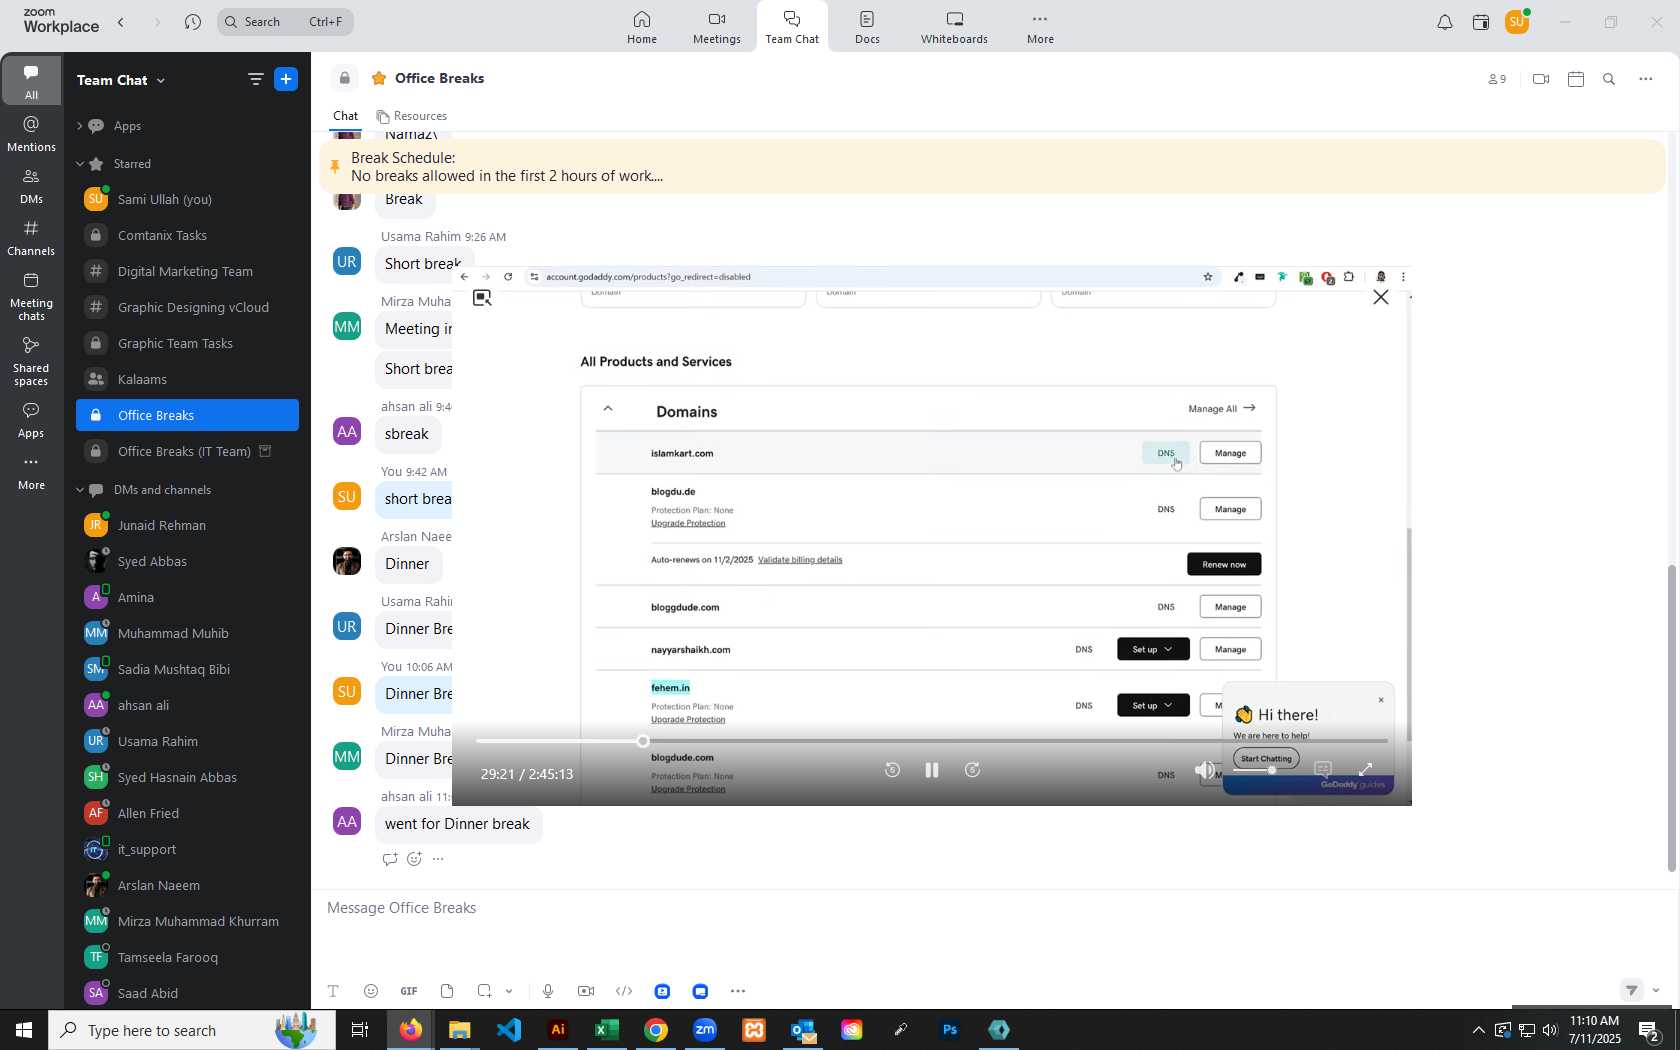
Task: Star toggle for Office Breaks channel
Action: [379, 79]
